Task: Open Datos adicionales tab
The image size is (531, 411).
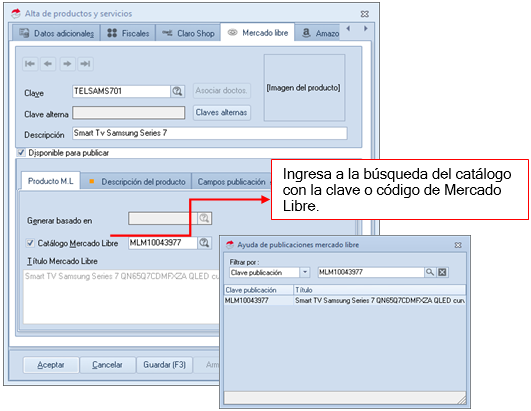Action: coord(56,33)
